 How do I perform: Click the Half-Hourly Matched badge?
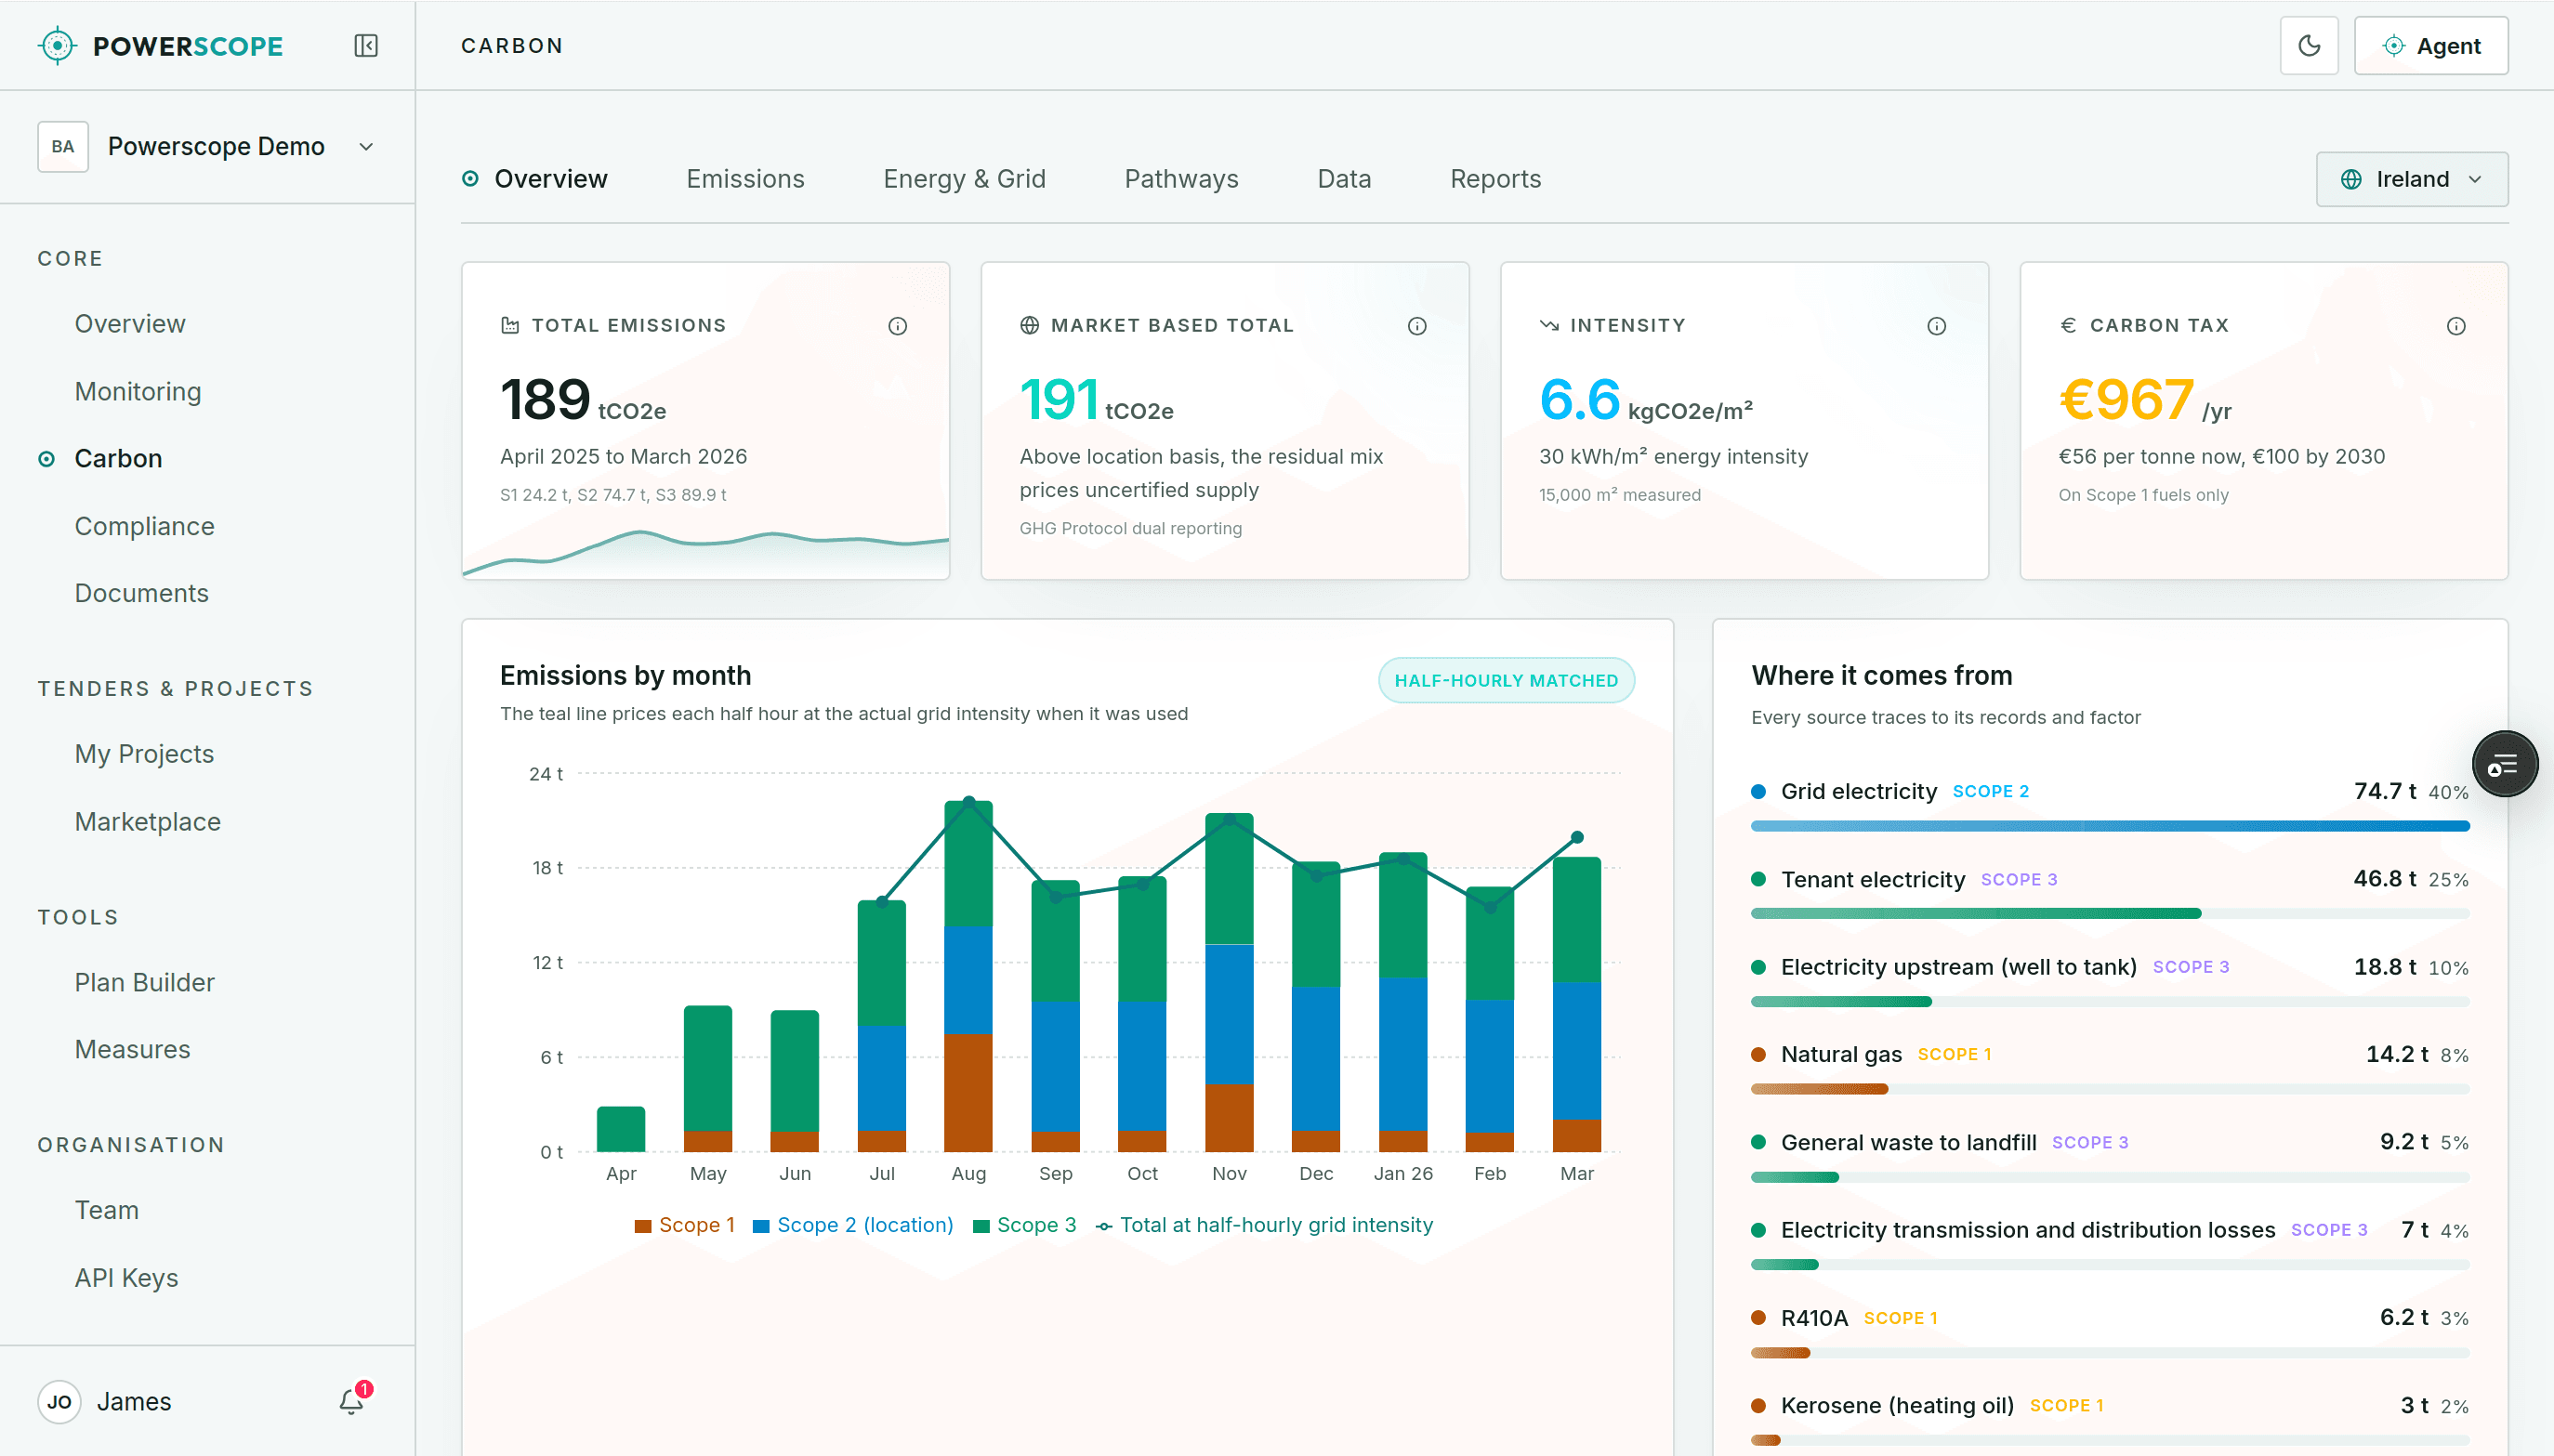[1506, 680]
